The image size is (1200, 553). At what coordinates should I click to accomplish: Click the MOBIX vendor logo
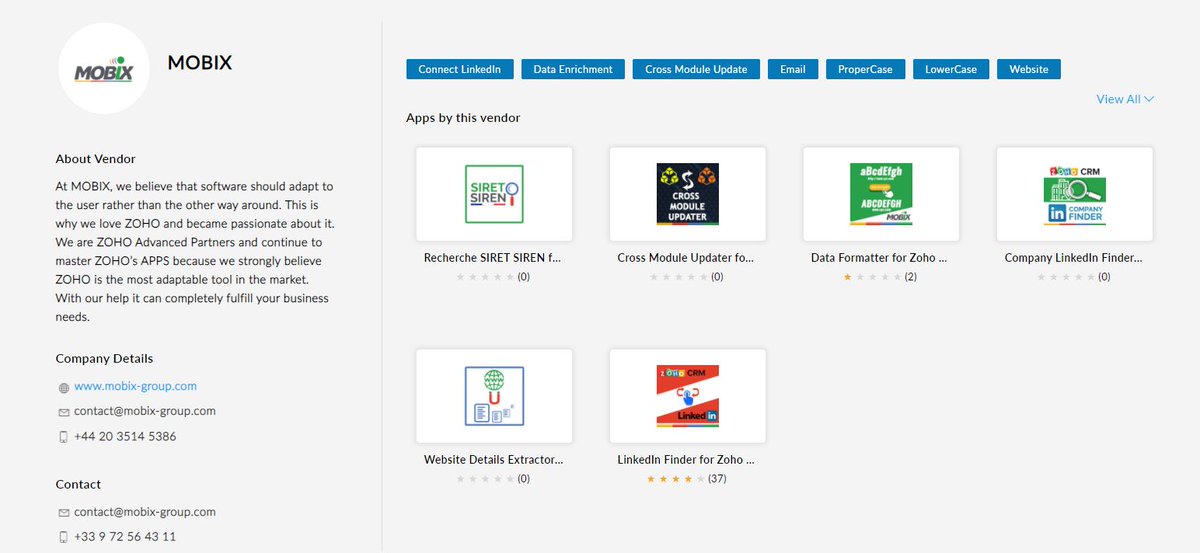104,68
